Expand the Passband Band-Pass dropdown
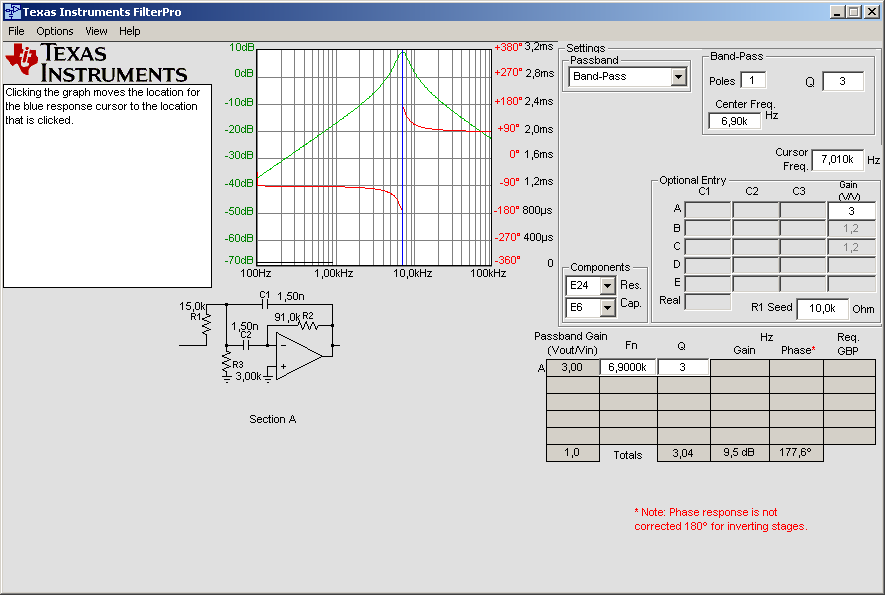 [678, 76]
